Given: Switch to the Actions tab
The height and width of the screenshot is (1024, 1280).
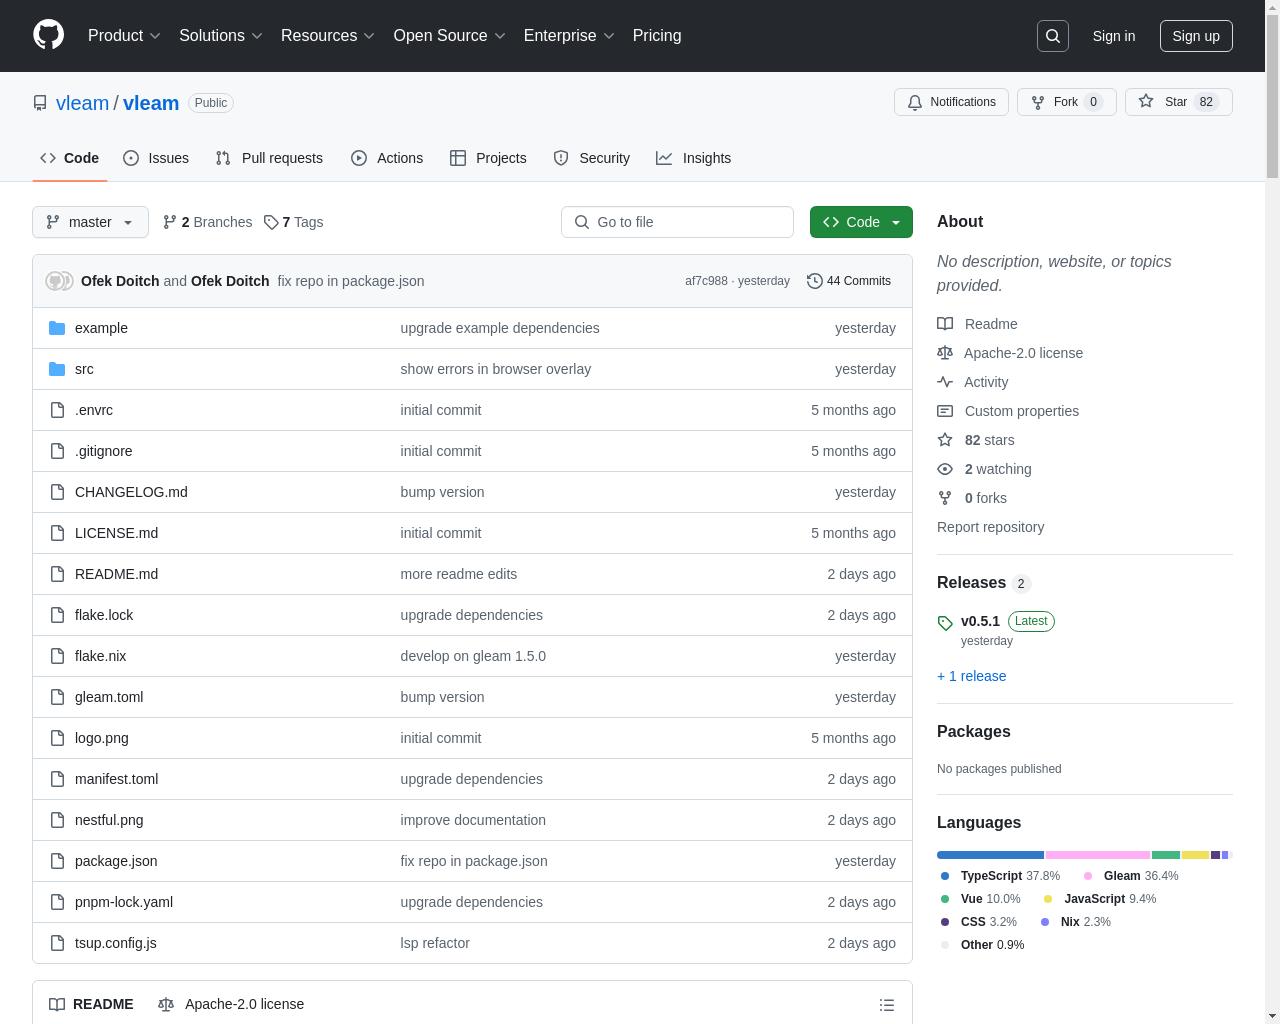Looking at the screenshot, I should pyautogui.click(x=387, y=158).
